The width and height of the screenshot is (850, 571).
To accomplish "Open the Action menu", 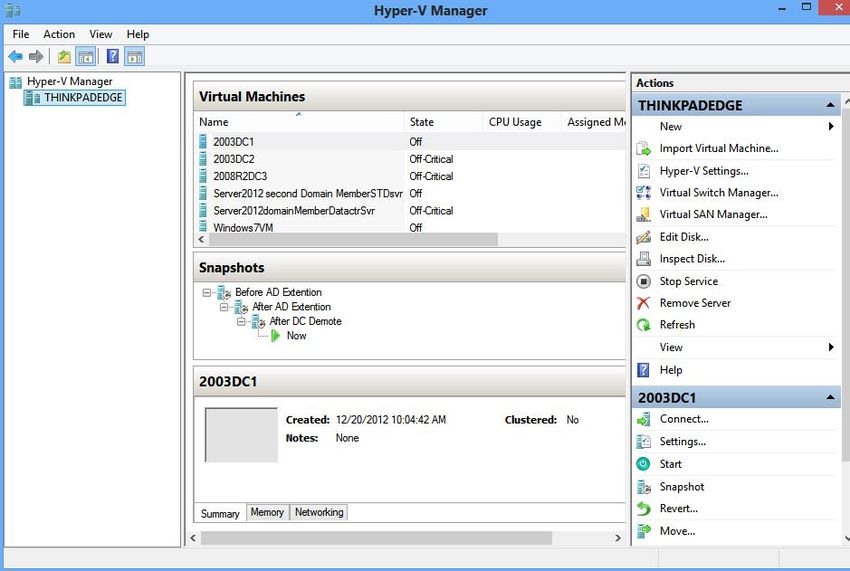I will click(59, 34).
